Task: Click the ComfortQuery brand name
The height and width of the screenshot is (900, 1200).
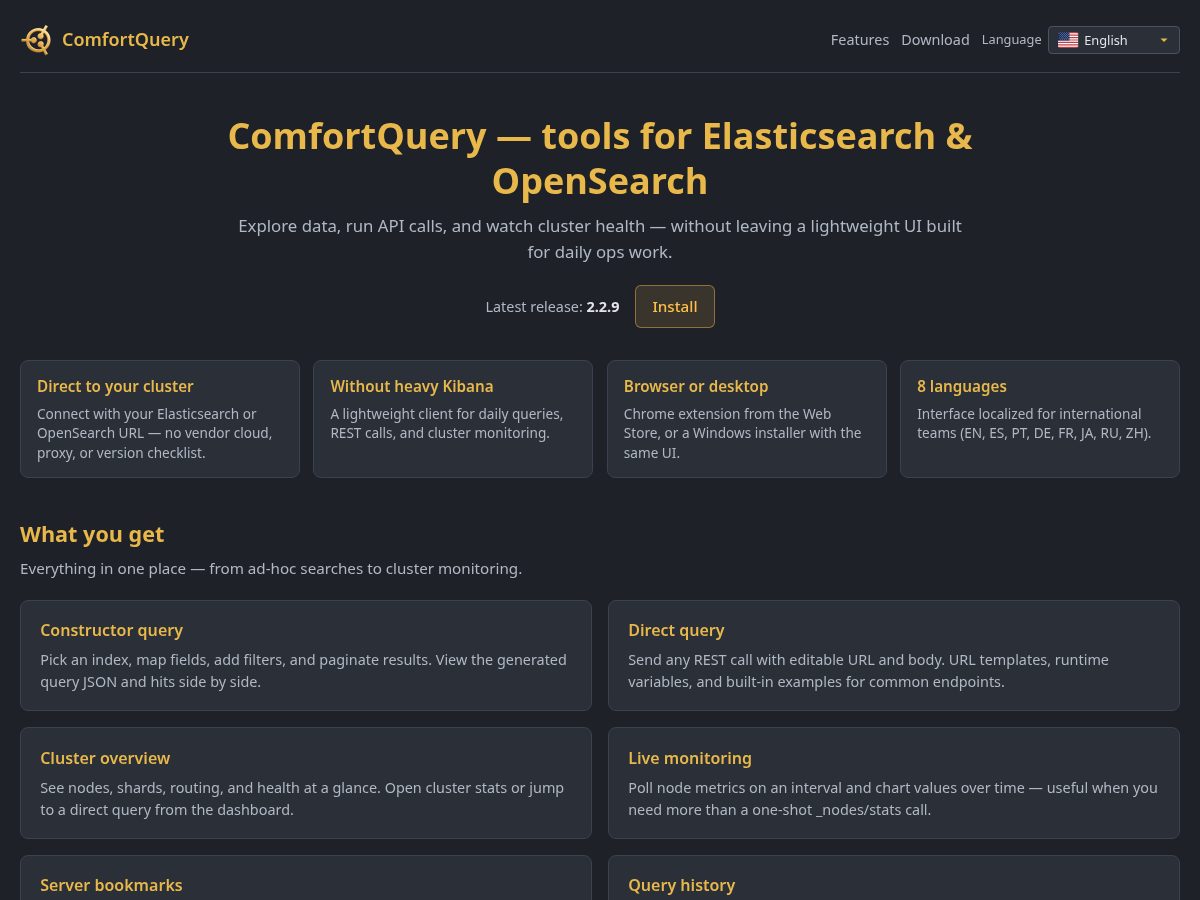Action: click(125, 40)
